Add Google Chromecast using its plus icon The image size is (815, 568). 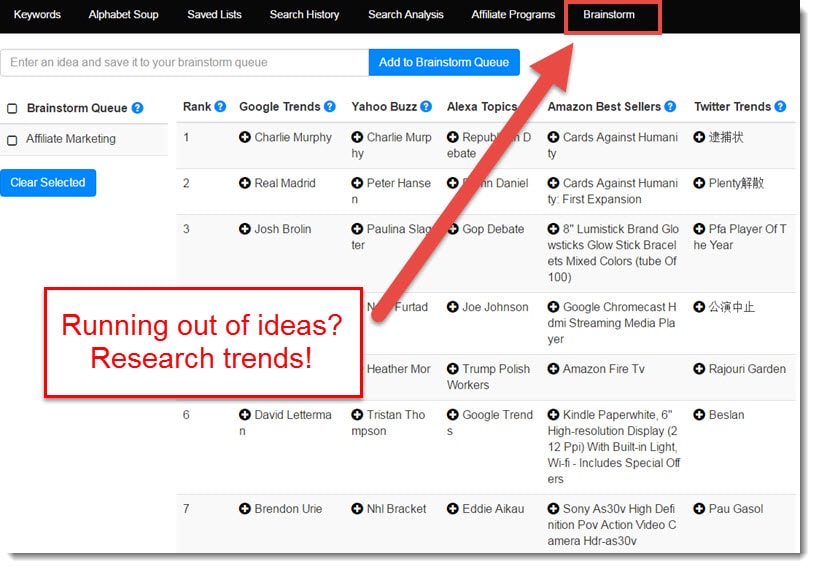click(x=553, y=307)
